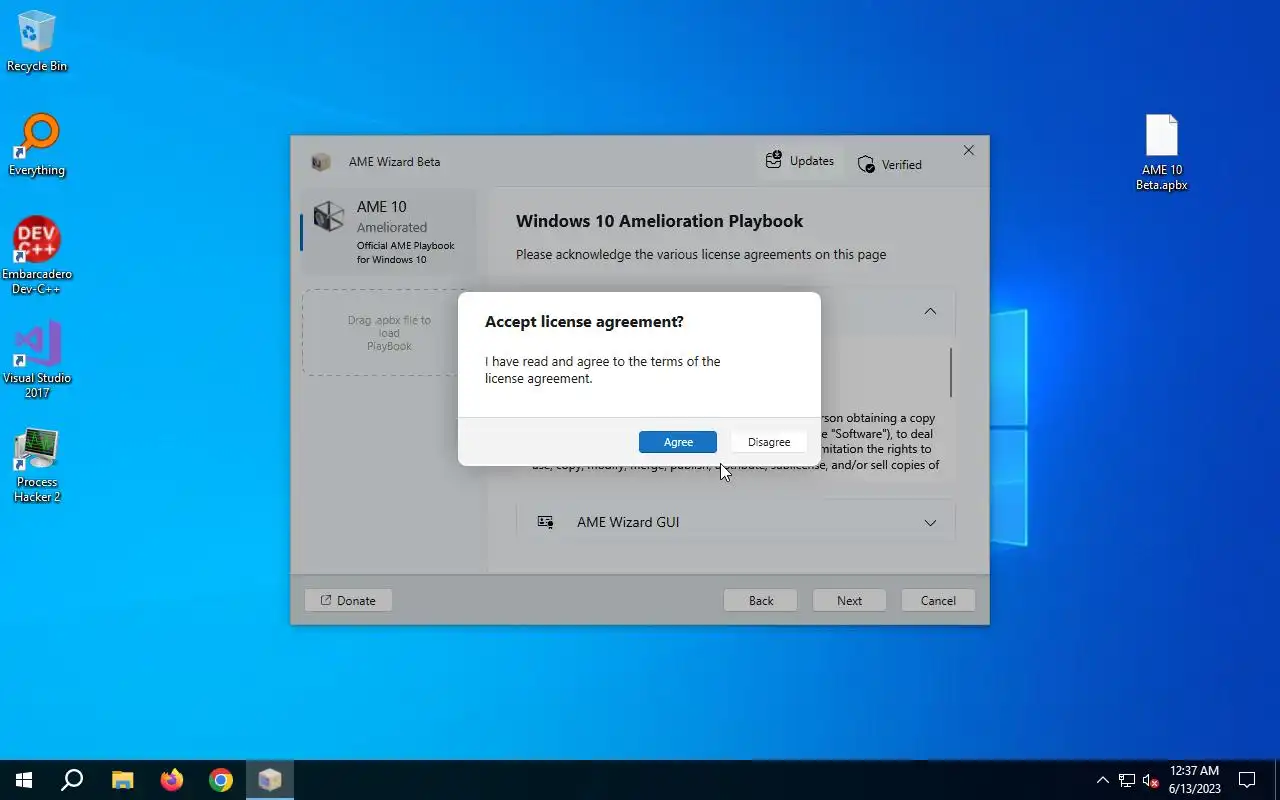Click the drag .apbx file drop zone
The width and height of the screenshot is (1280, 800).
point(389,333)
